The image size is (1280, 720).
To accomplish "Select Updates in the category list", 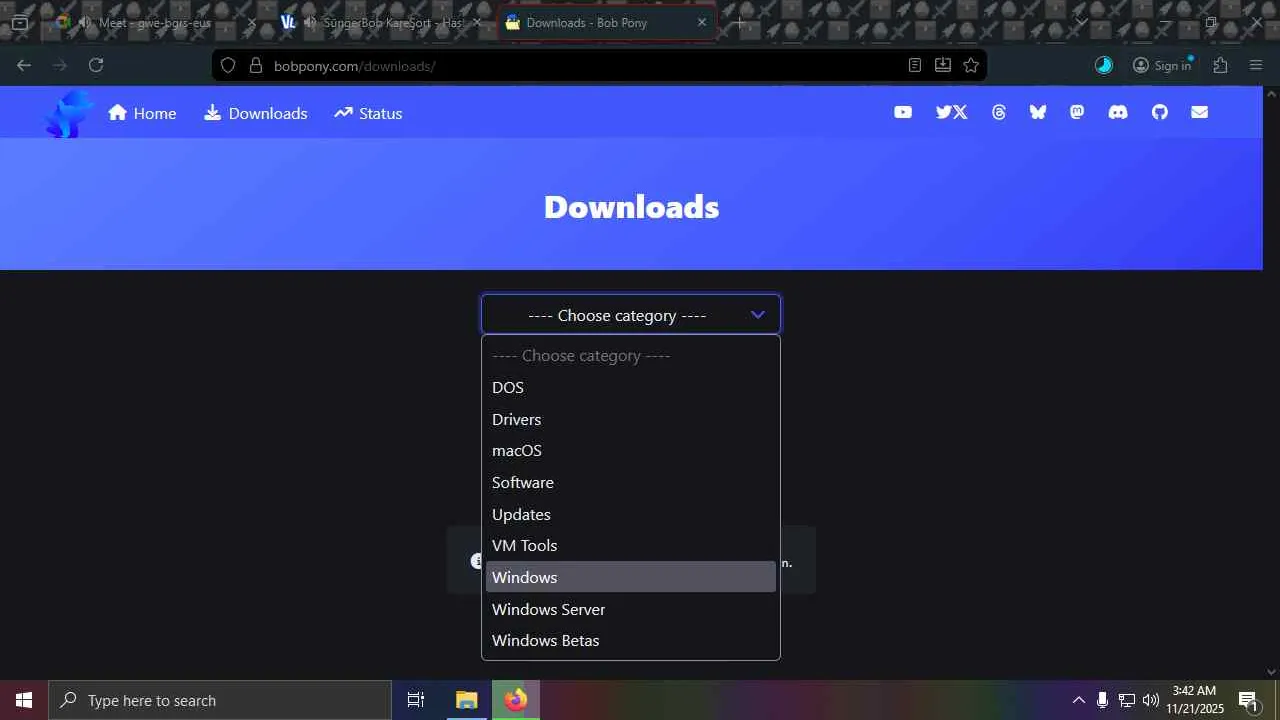I will [x=631, y=514].
